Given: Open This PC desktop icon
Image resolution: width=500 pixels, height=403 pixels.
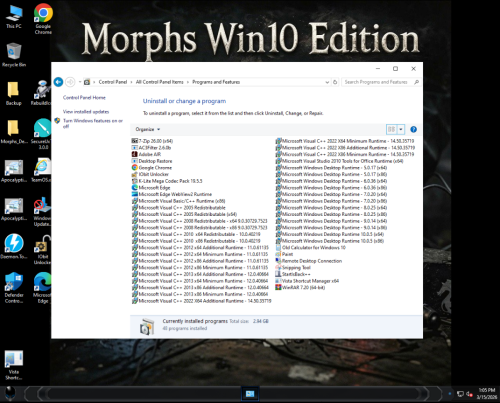Looking at the screenshot, I should point(14,17).
